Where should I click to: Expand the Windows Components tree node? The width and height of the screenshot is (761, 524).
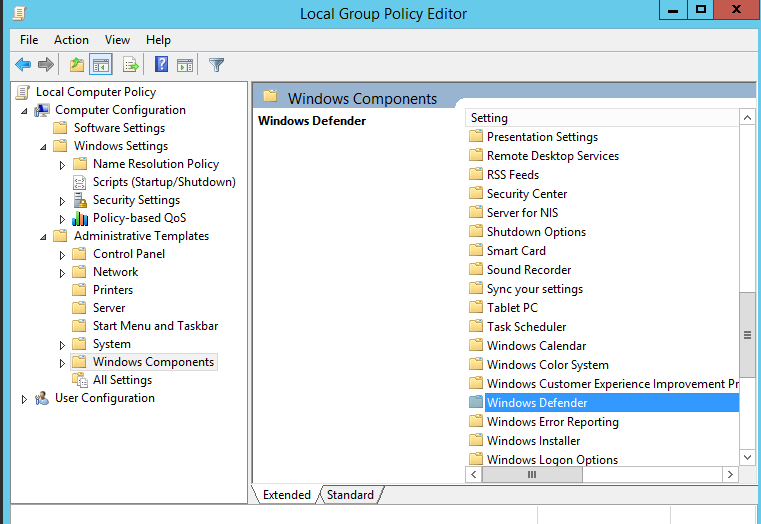coord(62,363)
